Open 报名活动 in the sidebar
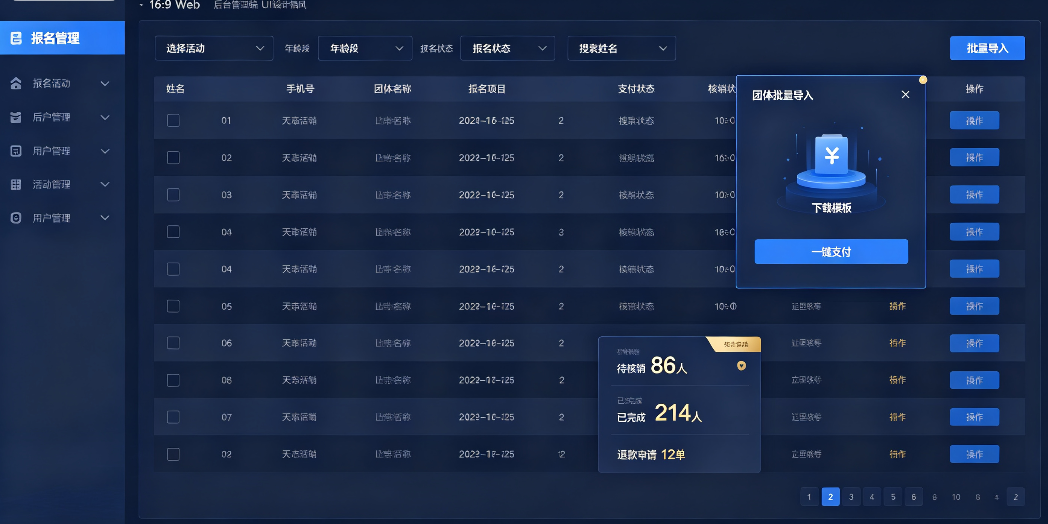Image resolution: width=1048 pixels, height=524 pixels. (51, 84)
